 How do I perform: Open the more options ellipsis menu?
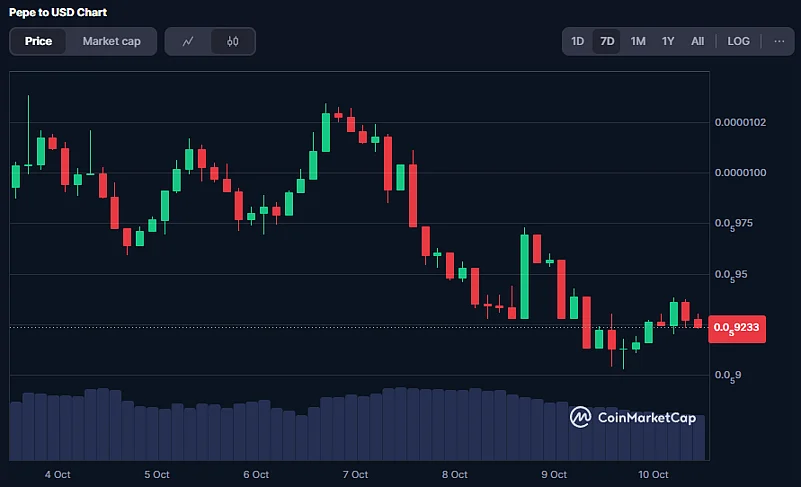(x=779, y=41)
